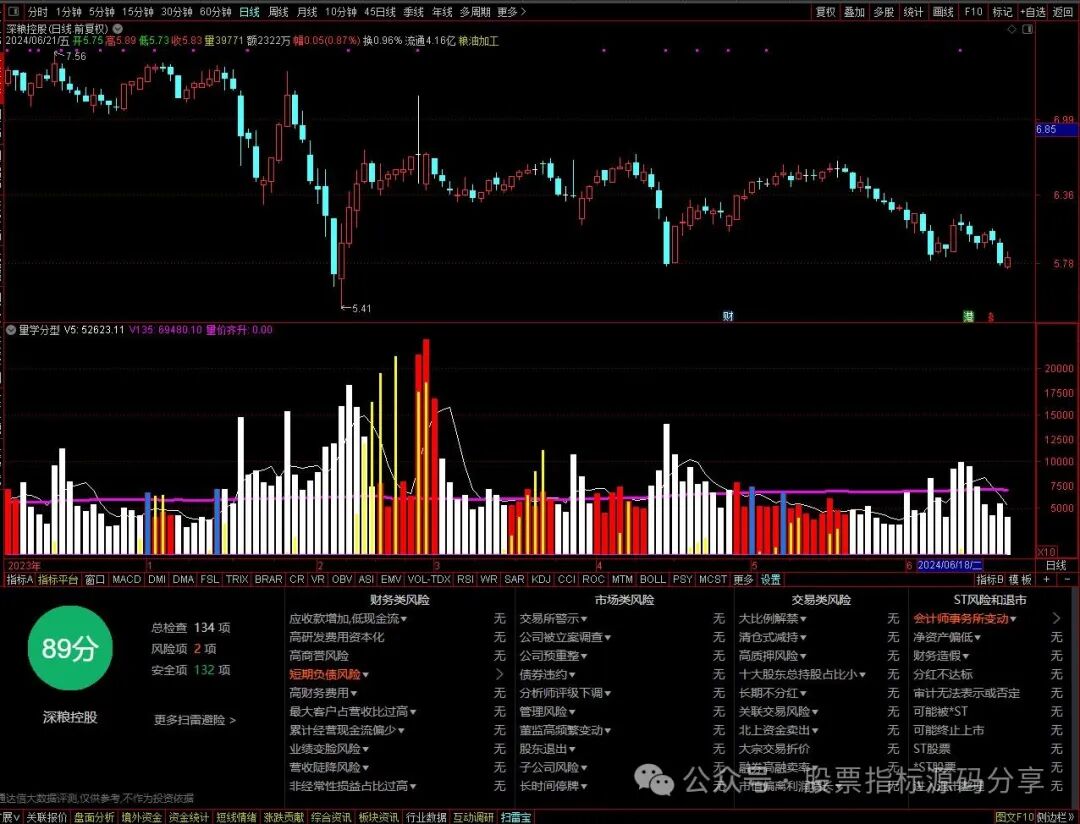Open the 短期负债风险 detail arrow
The image size is (1080, 824).
coord(500,674)
